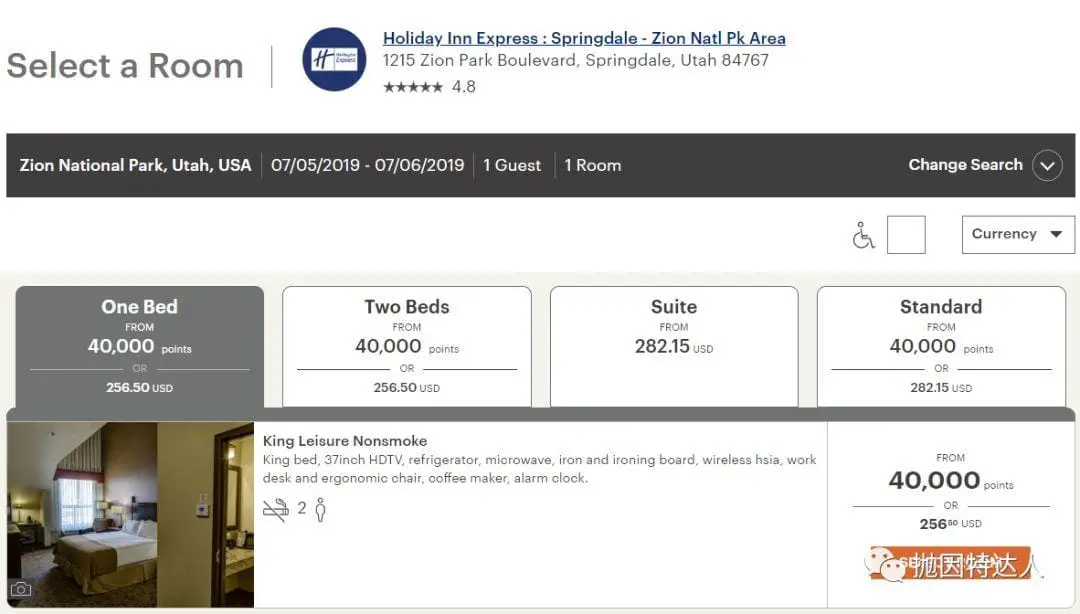
Task: Click the Select a Room heading
Action: click(x=125, y=66)
